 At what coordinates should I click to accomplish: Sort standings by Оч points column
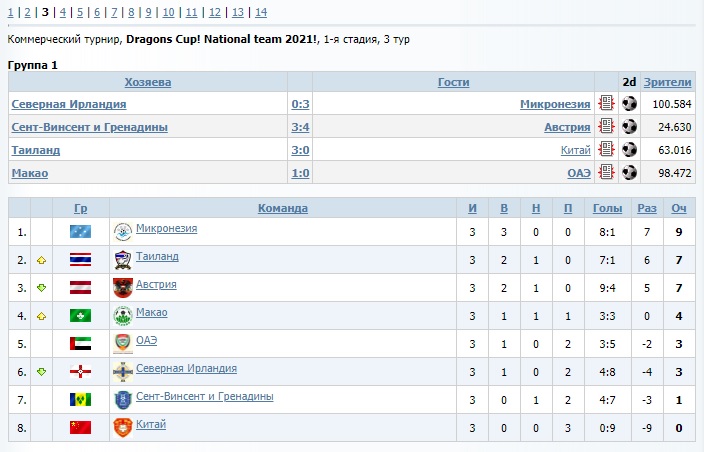coord(678,208)
